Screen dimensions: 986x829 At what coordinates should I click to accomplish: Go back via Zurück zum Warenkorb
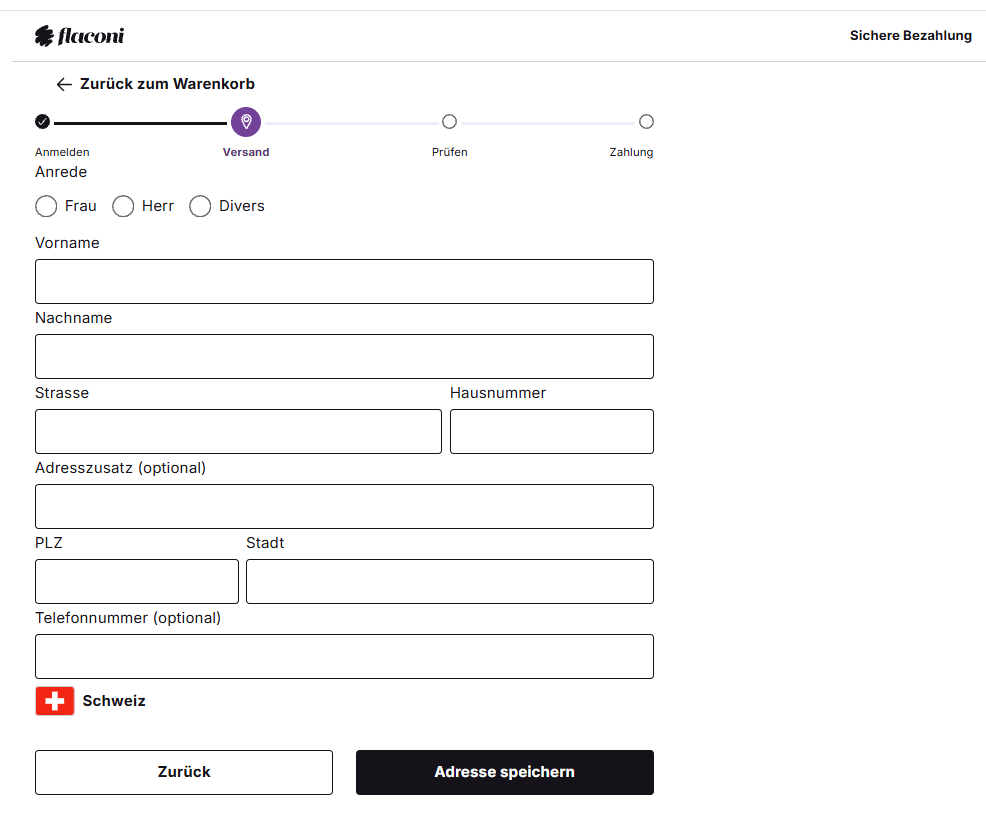(155, 84)
